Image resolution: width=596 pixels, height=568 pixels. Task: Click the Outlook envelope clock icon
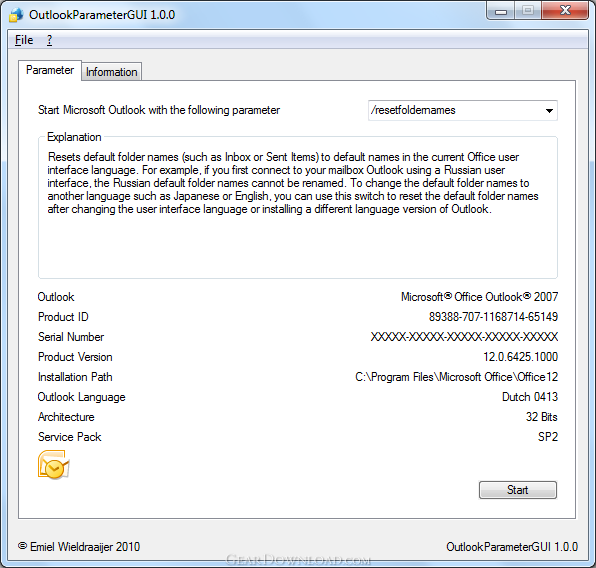[54, 465]
